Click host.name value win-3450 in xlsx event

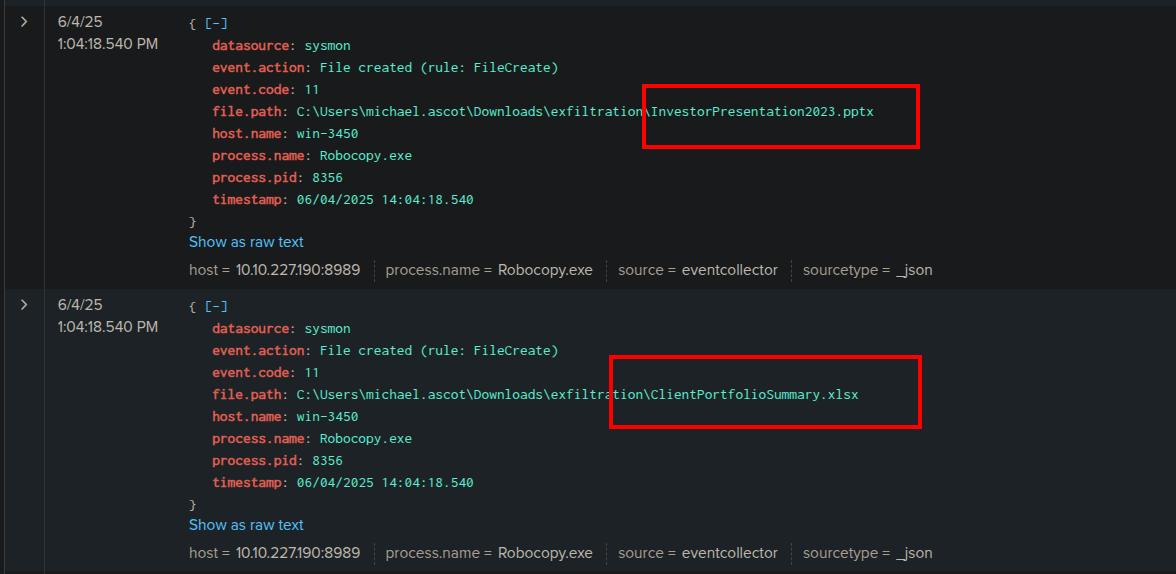click(327, 416)
